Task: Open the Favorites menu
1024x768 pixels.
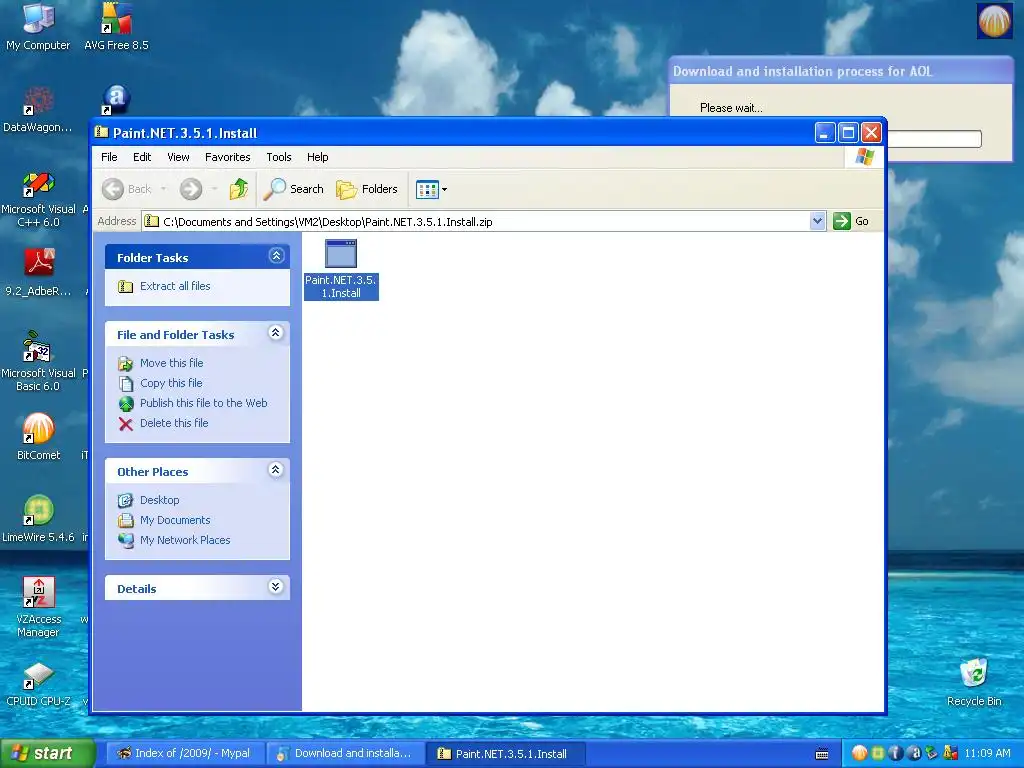Action: (227, 157)
